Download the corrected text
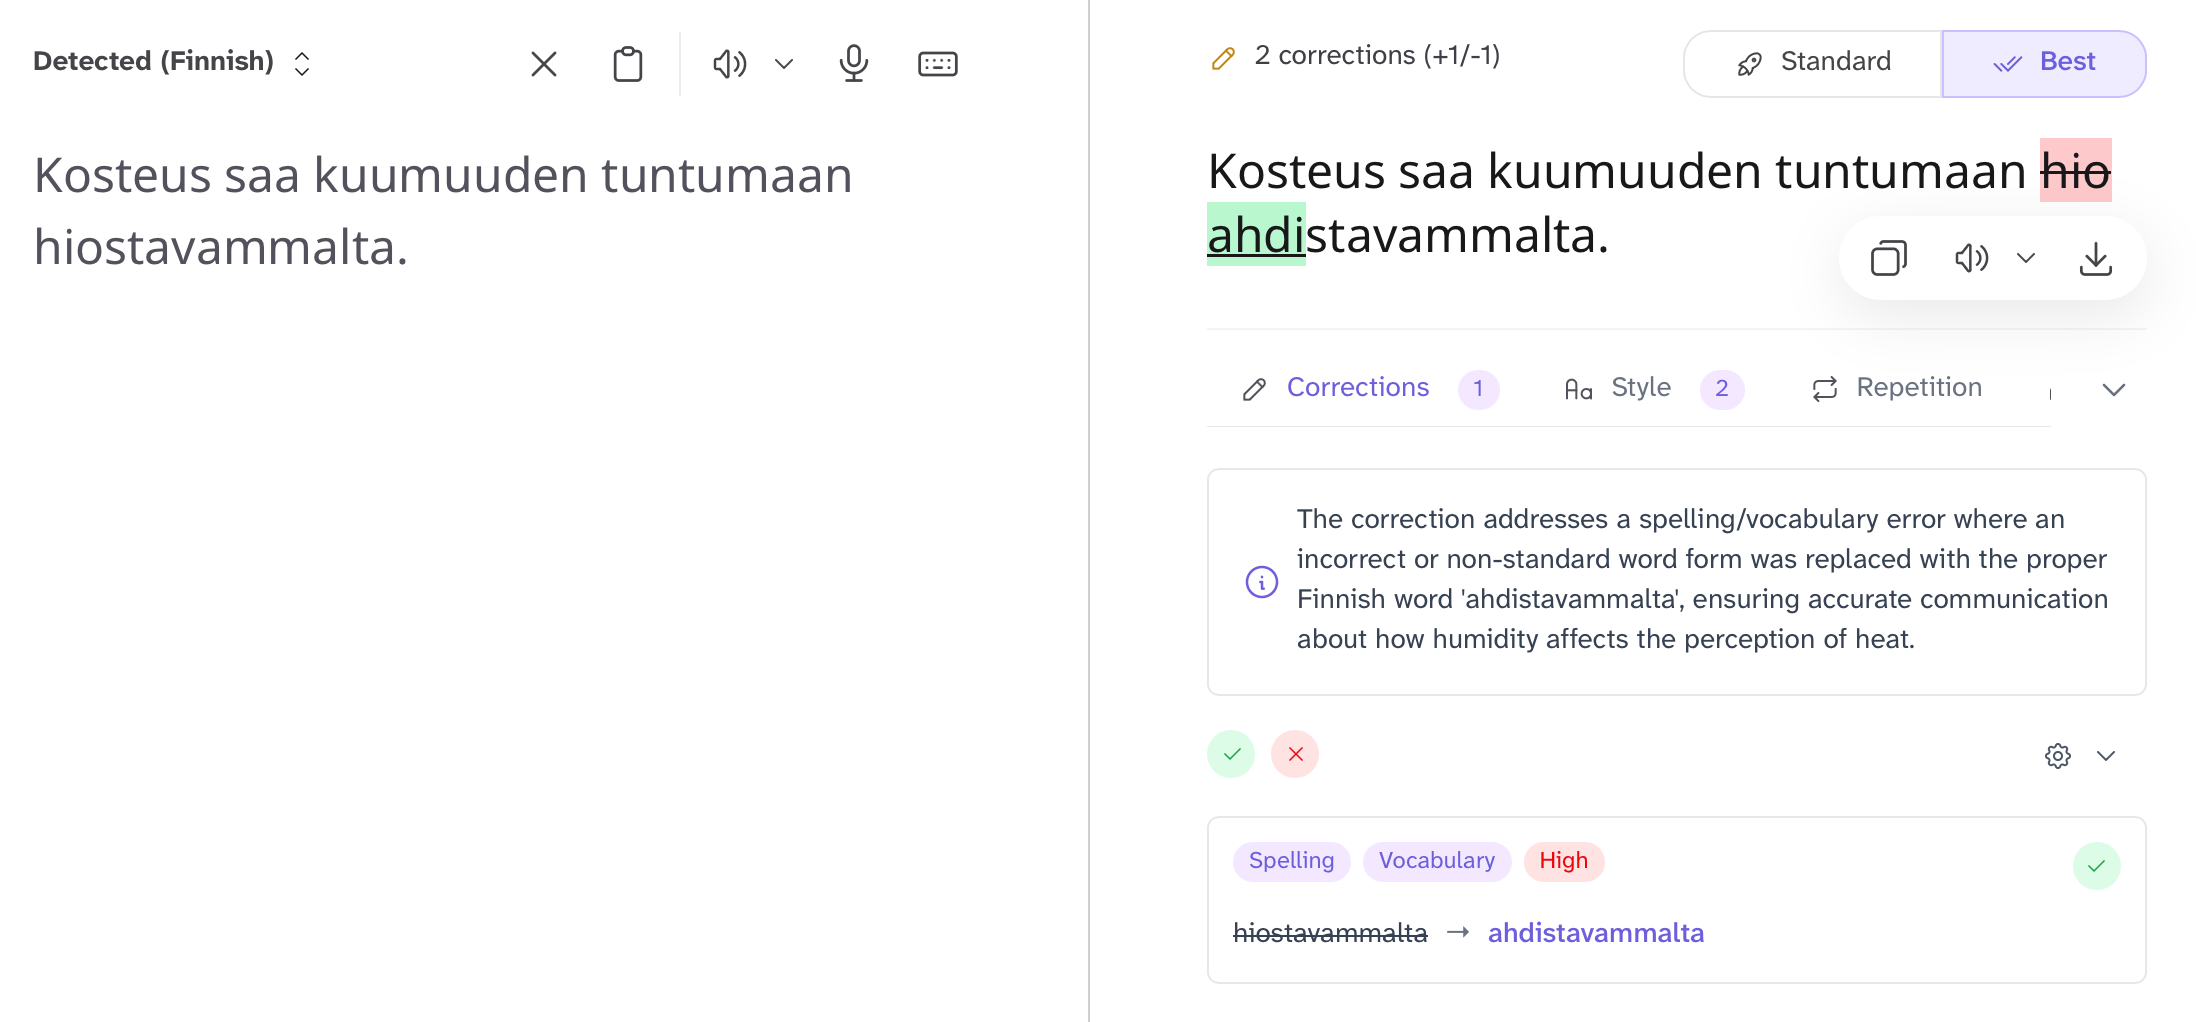Image resolution: width=2196 pixels, height=1022 pixels. (2095, 259)
